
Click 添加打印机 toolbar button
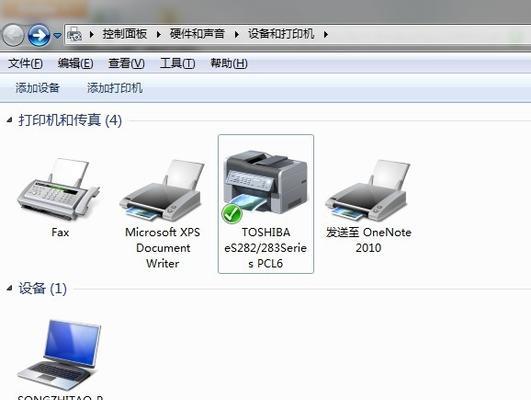click(115, 88)
